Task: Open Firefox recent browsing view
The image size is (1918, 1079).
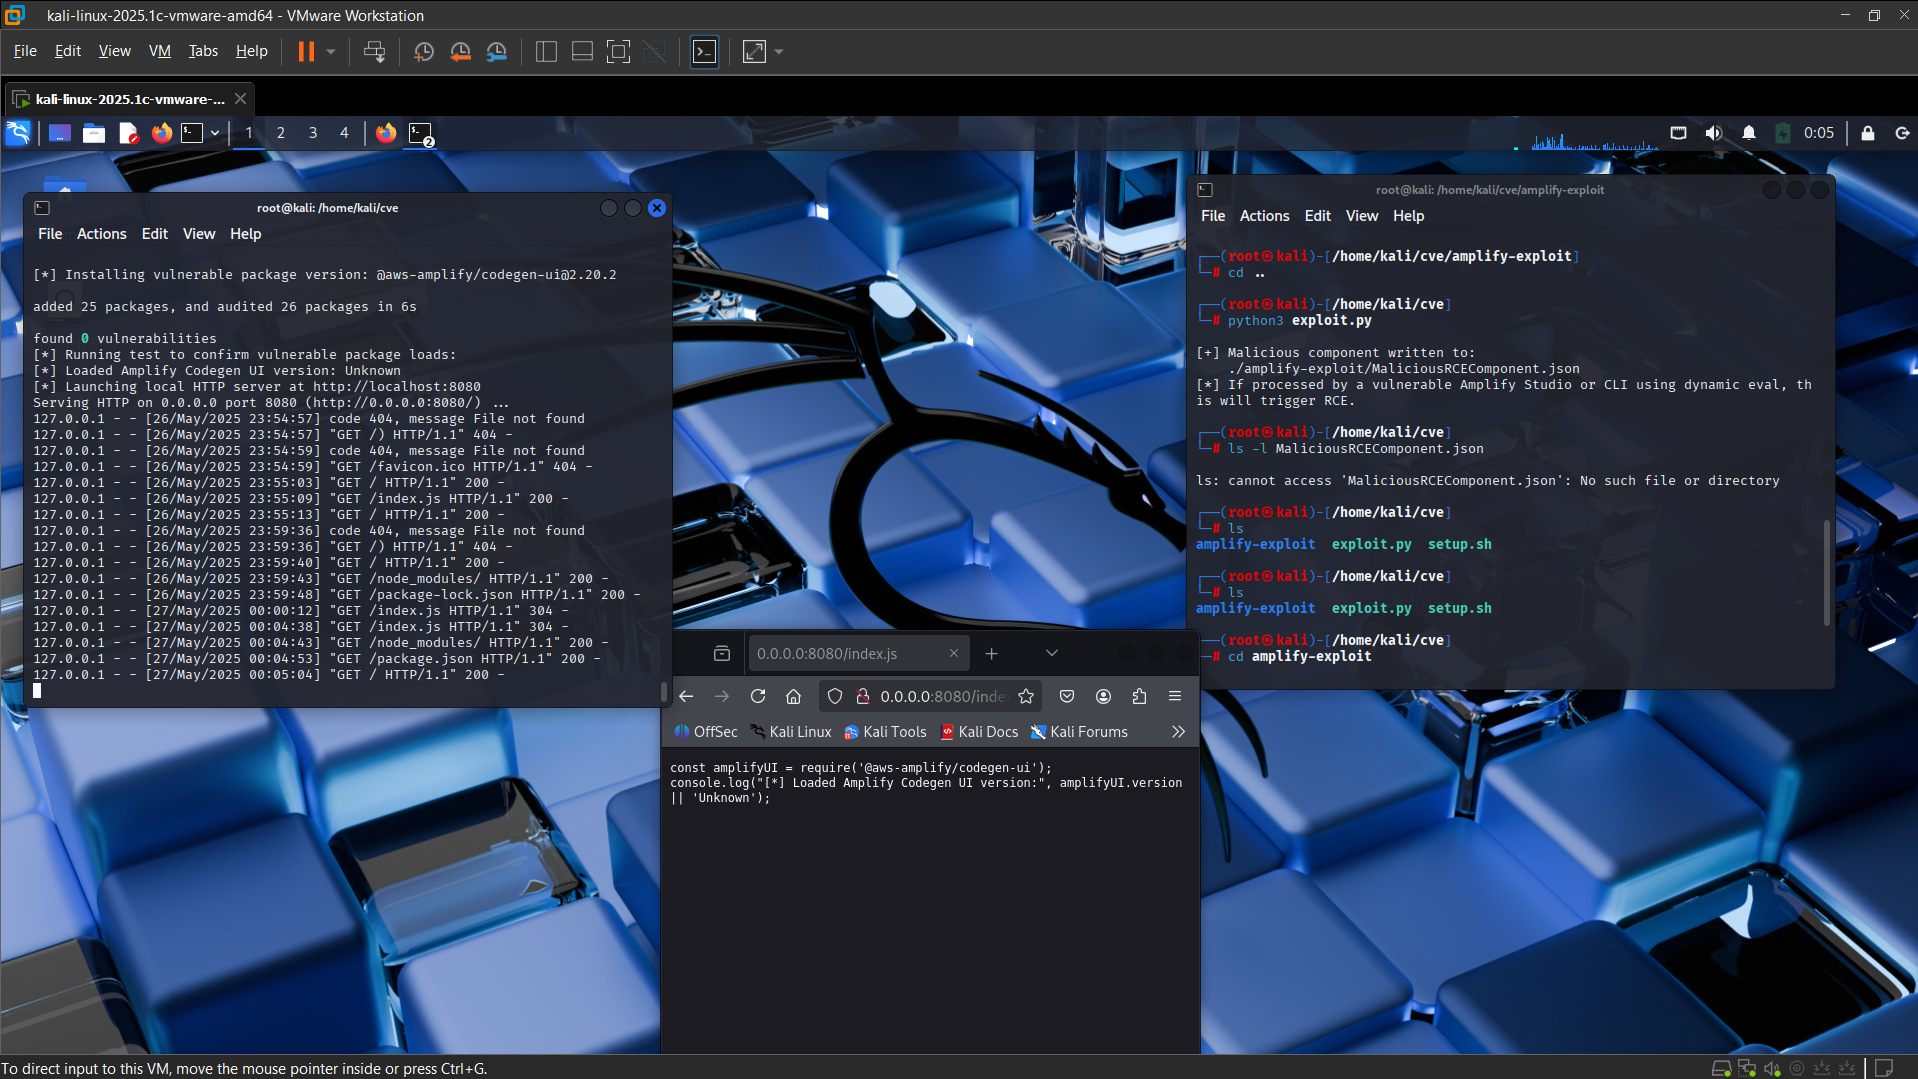Action: point(722,653)
